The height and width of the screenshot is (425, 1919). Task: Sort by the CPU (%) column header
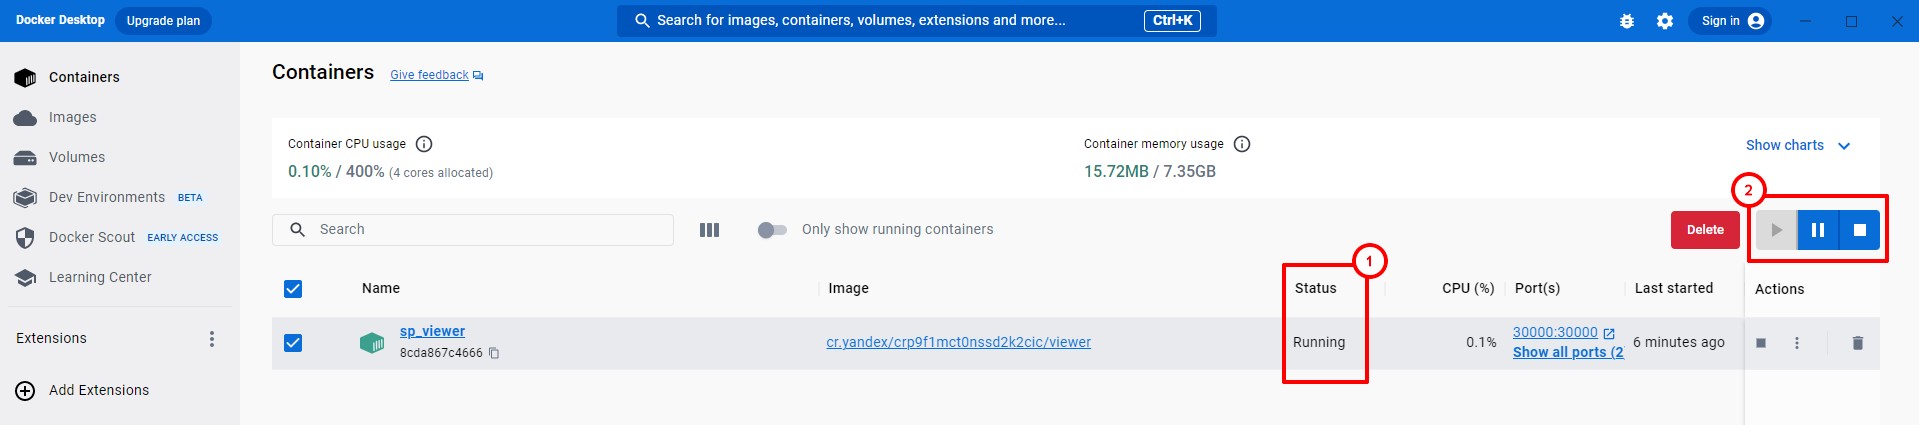coord(1468,288)
